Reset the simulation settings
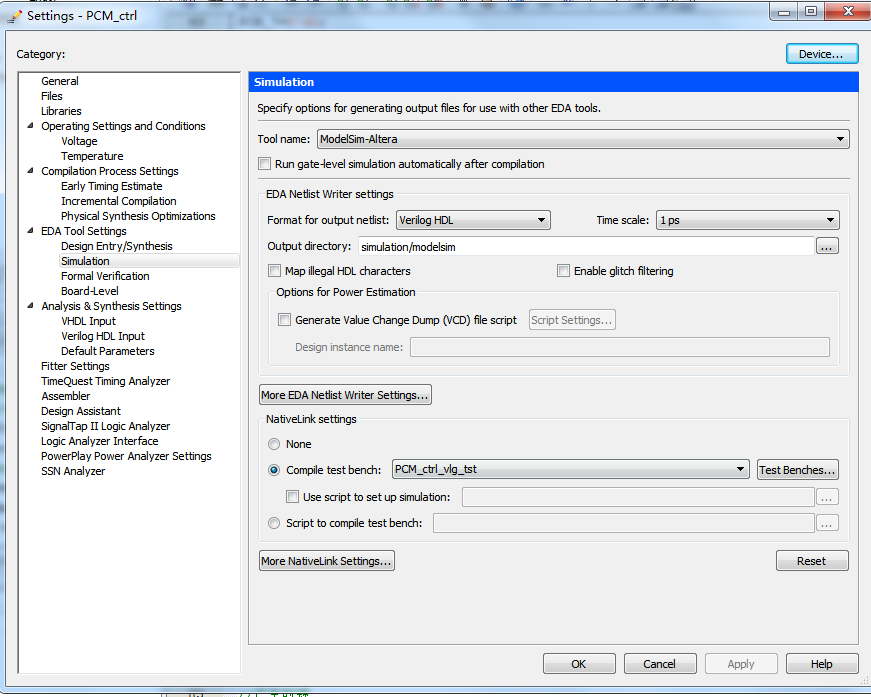 812,561
